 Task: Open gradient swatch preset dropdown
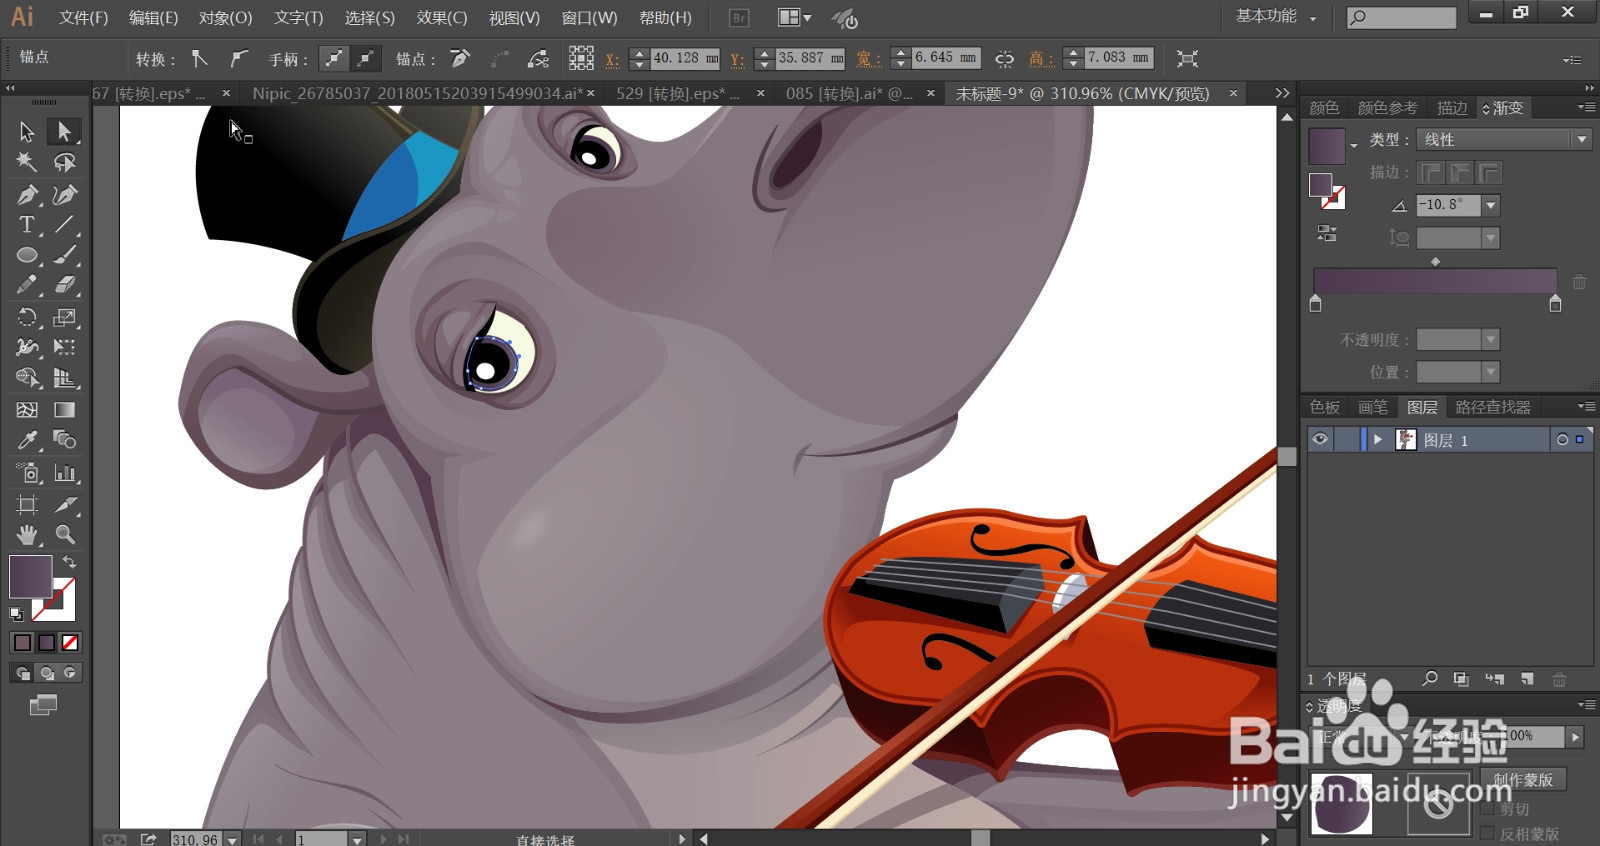[1354, 146]
